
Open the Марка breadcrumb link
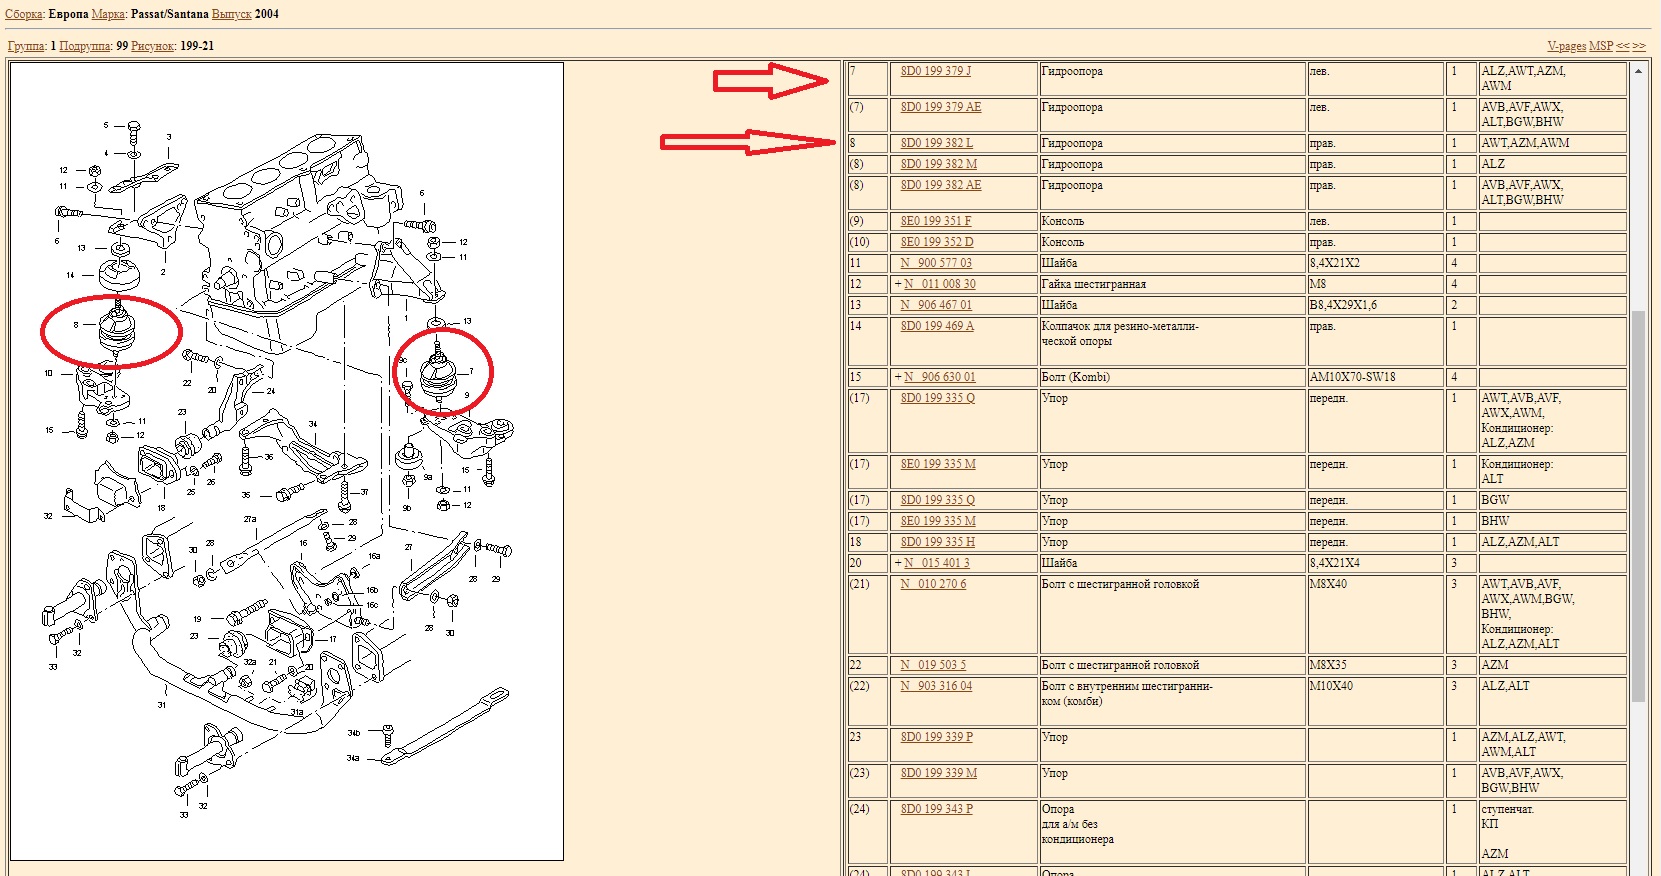(x=108, y=14)
